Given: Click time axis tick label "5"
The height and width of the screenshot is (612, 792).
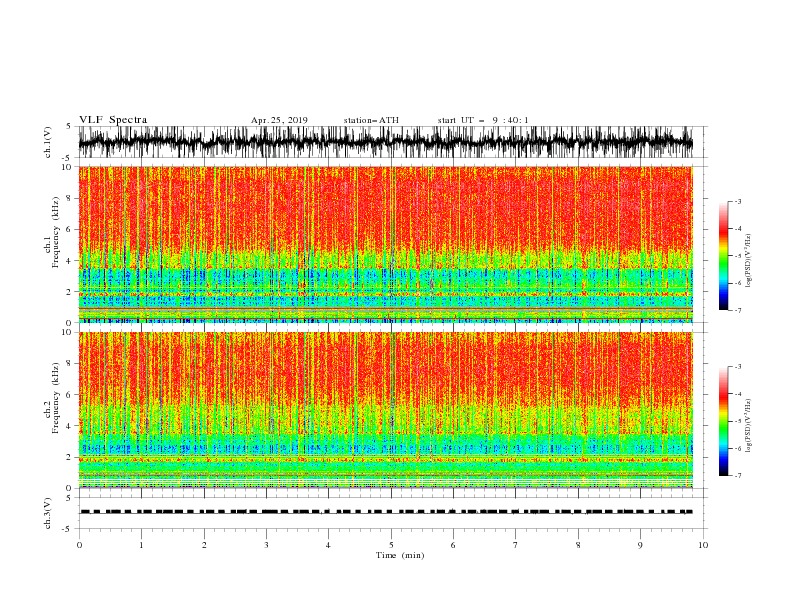Looking at the screenshot, I should click(x=391, y=545).
